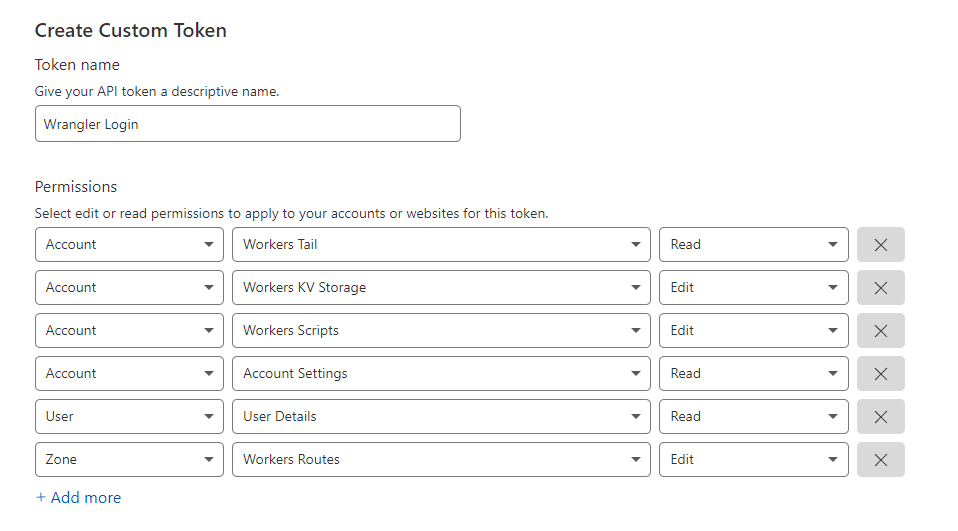Screen dimensions: 958x531
Task: Remove the Workers Routes permission row
Action: pyautogui.click(x=880, y=460)
